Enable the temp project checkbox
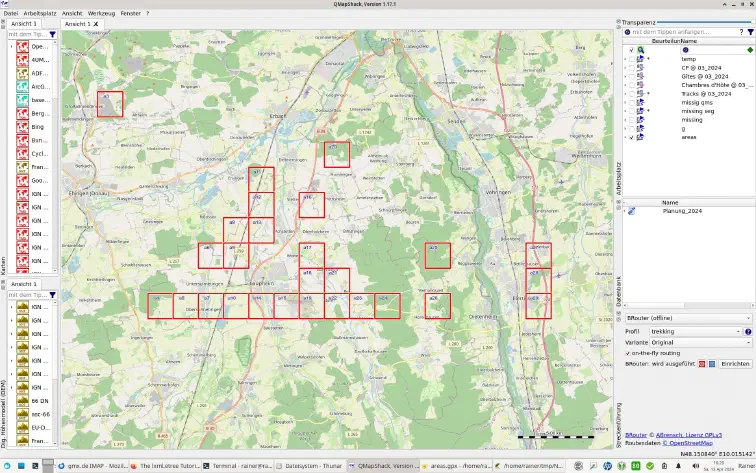 point(632,59)
